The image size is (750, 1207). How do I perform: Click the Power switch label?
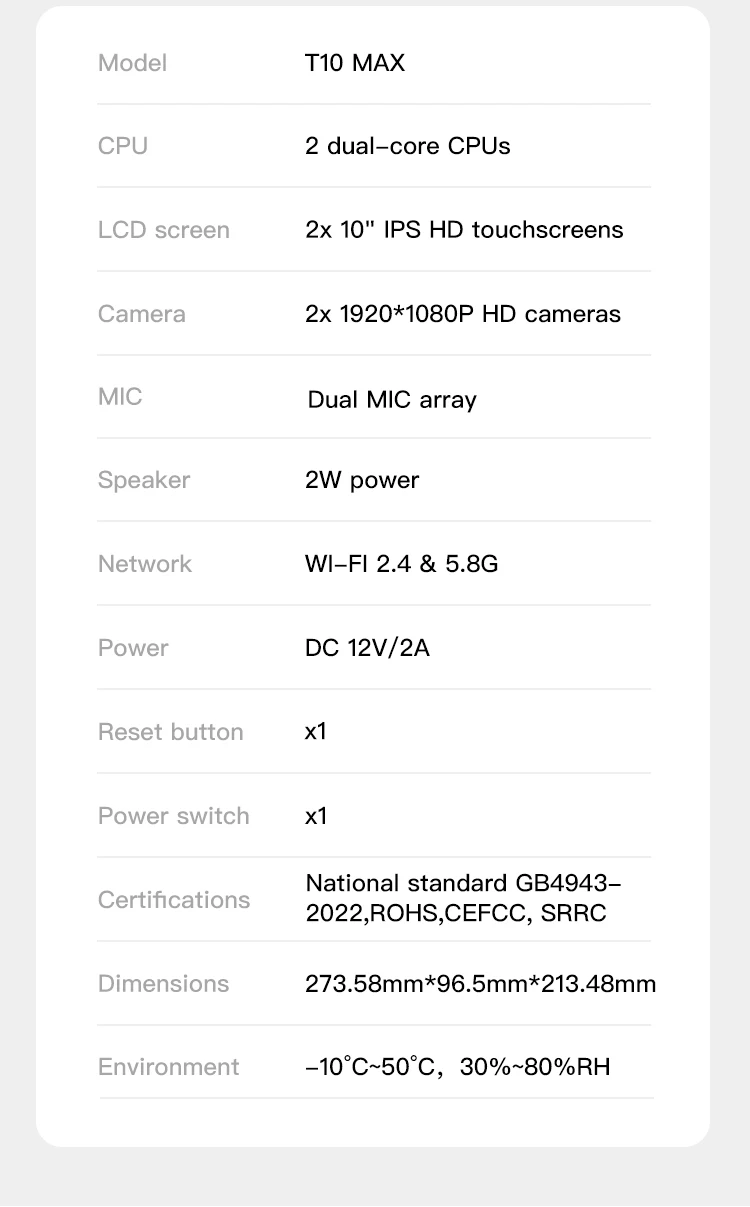coord(174,816)
